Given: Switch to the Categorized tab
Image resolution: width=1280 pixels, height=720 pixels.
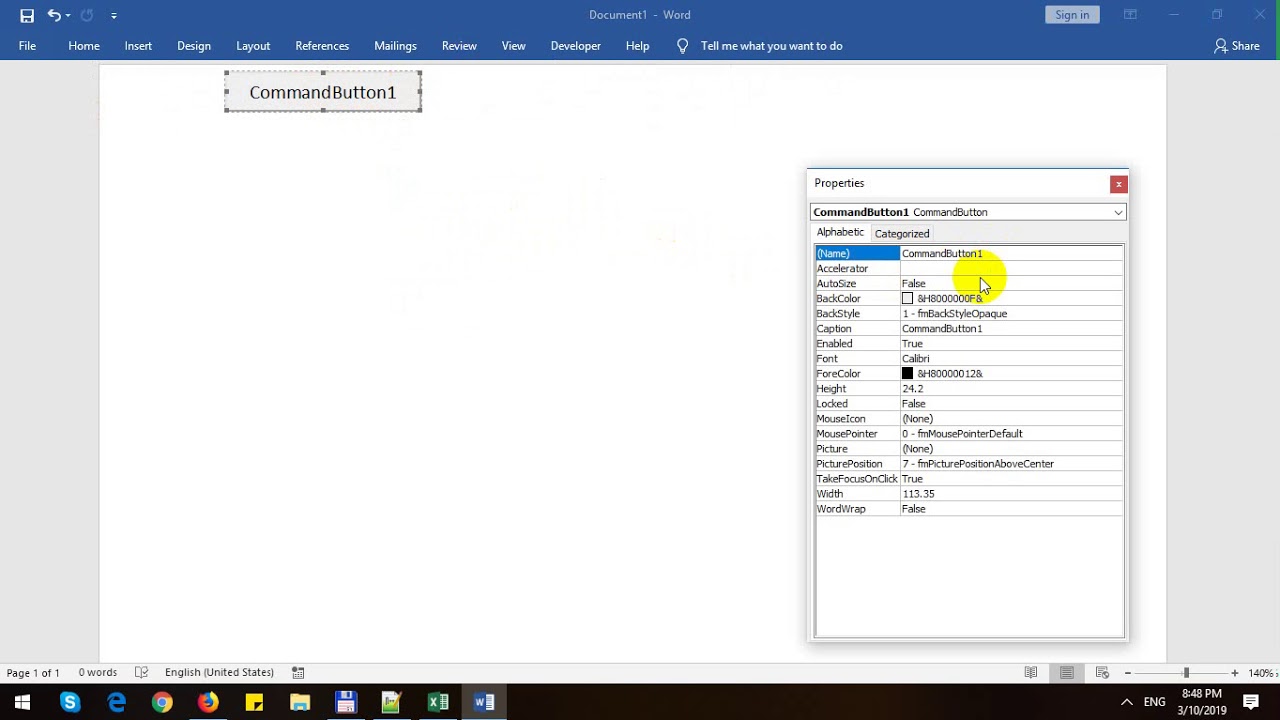Looking at the screenshot, I should (x=902, y=234).
